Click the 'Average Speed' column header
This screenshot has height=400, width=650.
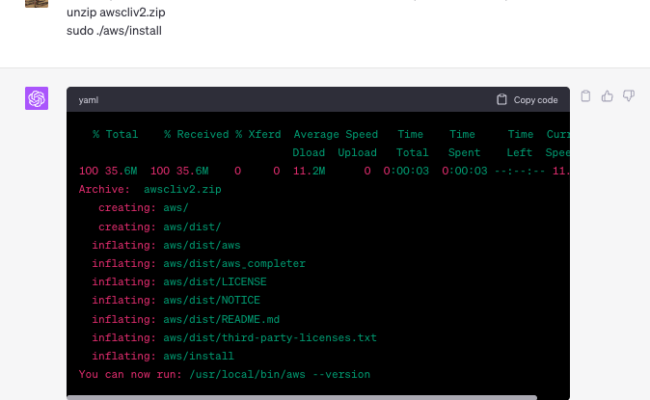pyautogui.click(x=336, y=134)
